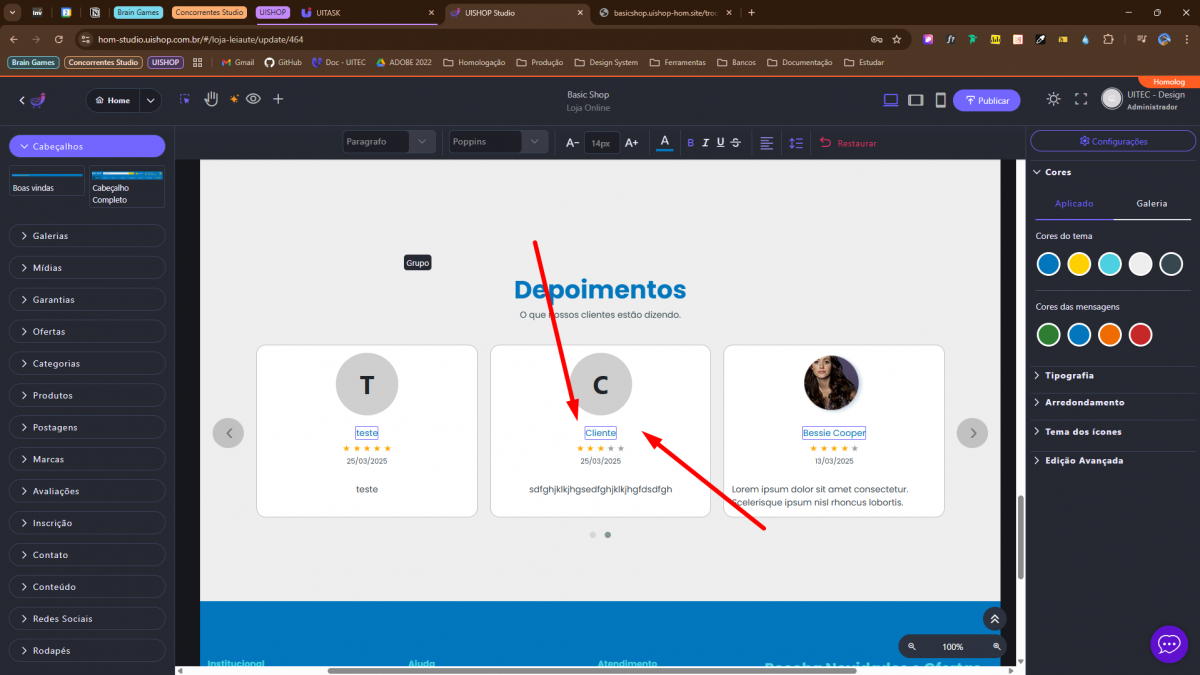1200x675 pixels.
Task: Open the UITASK browser tab
Action: coord(360,13)
